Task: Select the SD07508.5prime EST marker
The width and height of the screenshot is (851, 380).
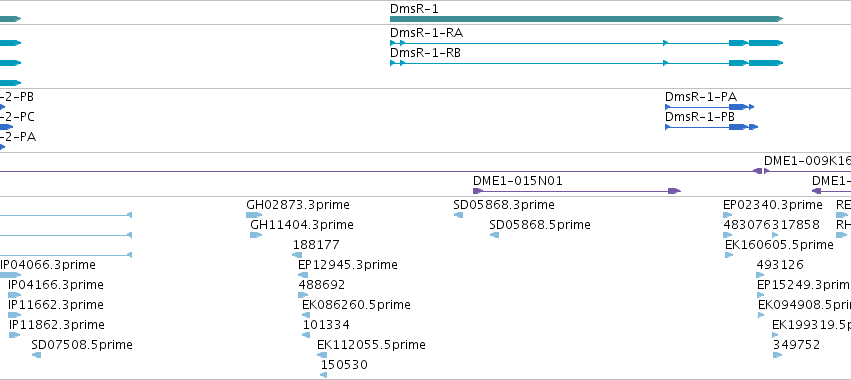Action: coord(36,355)
